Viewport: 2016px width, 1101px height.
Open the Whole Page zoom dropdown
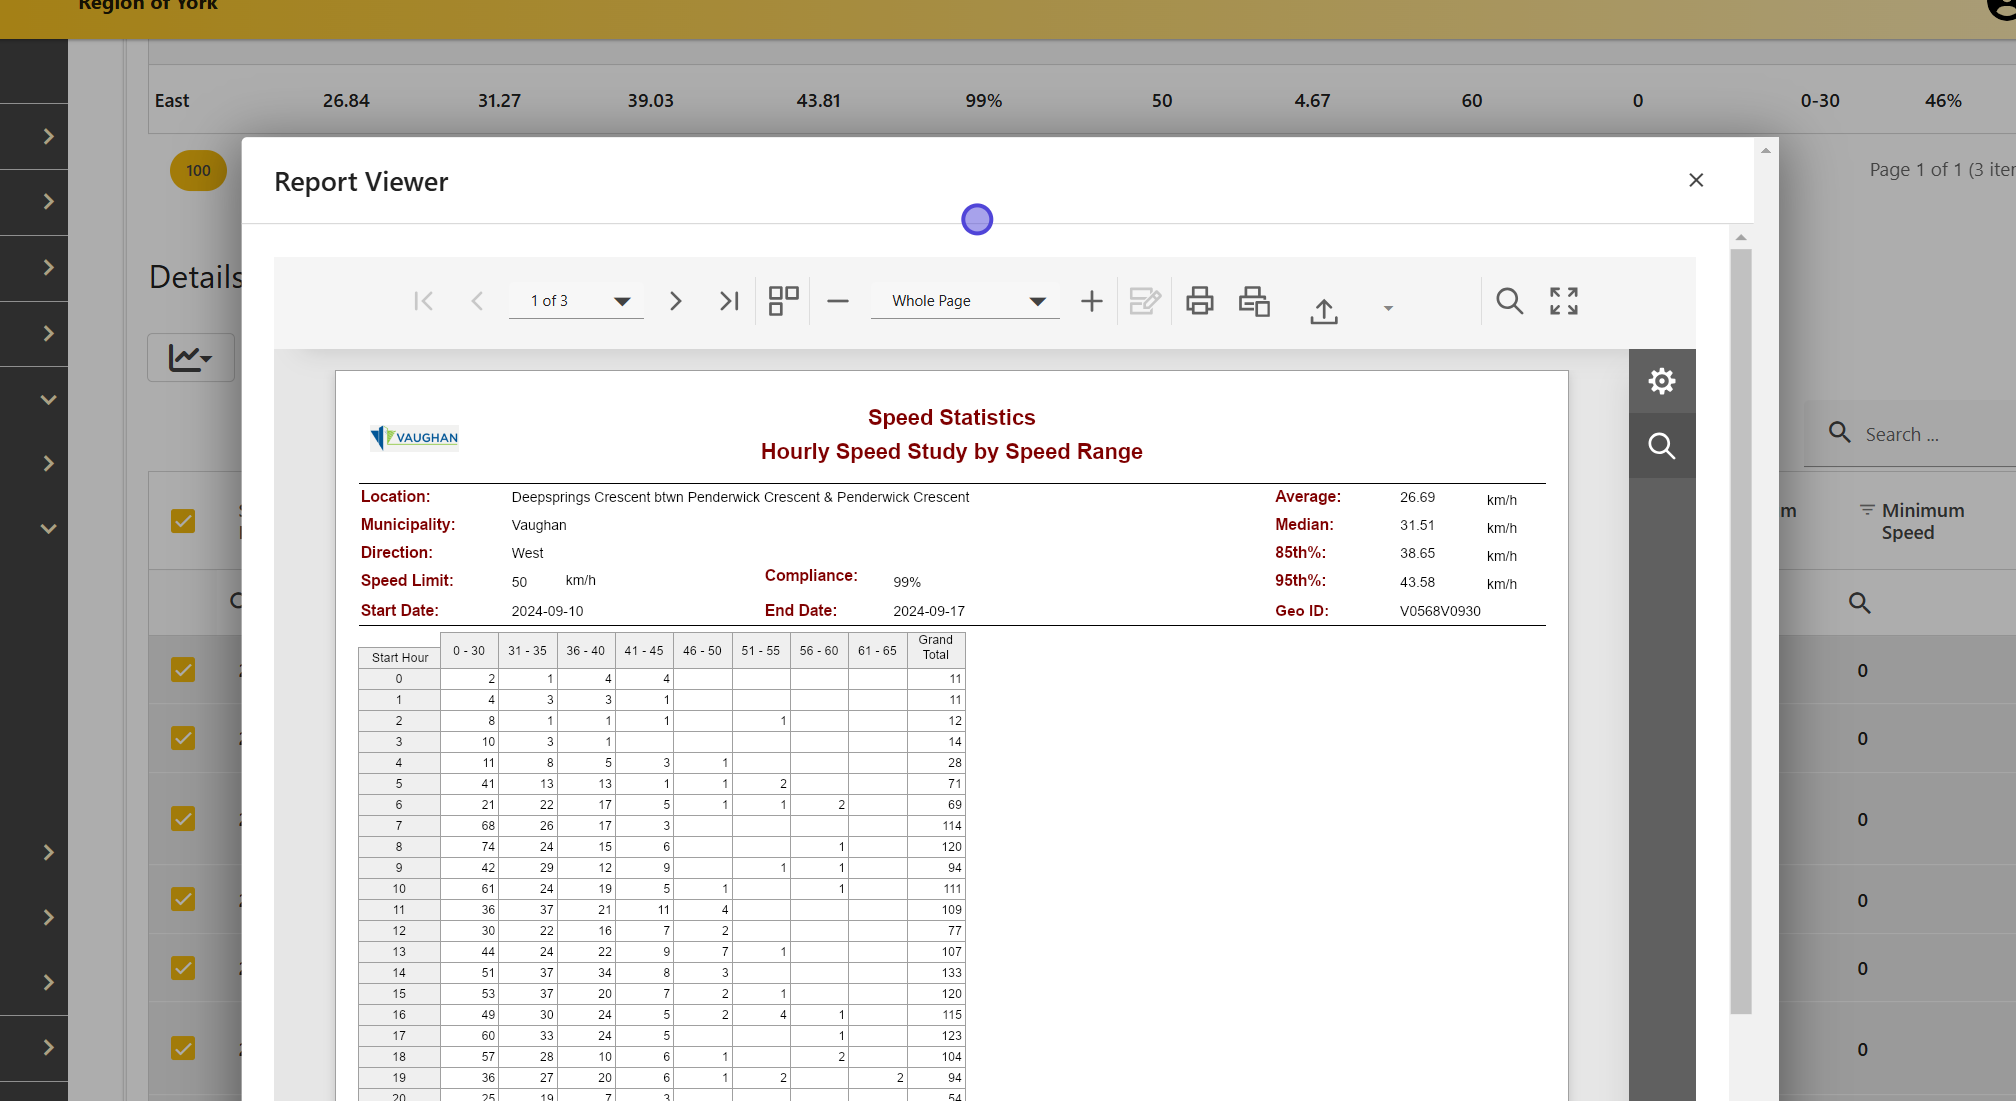[x=1037, y=301]
